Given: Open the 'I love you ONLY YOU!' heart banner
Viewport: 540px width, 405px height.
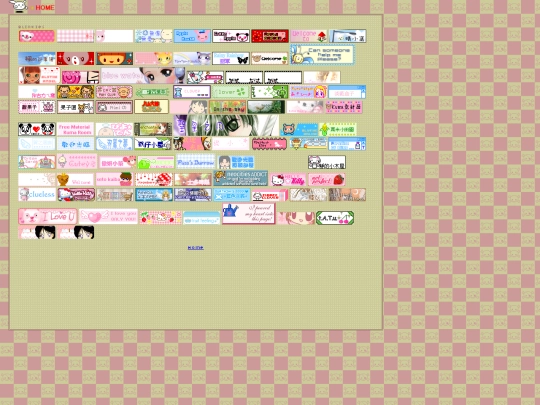Looking at the screenshot, I should click(108, 217).
